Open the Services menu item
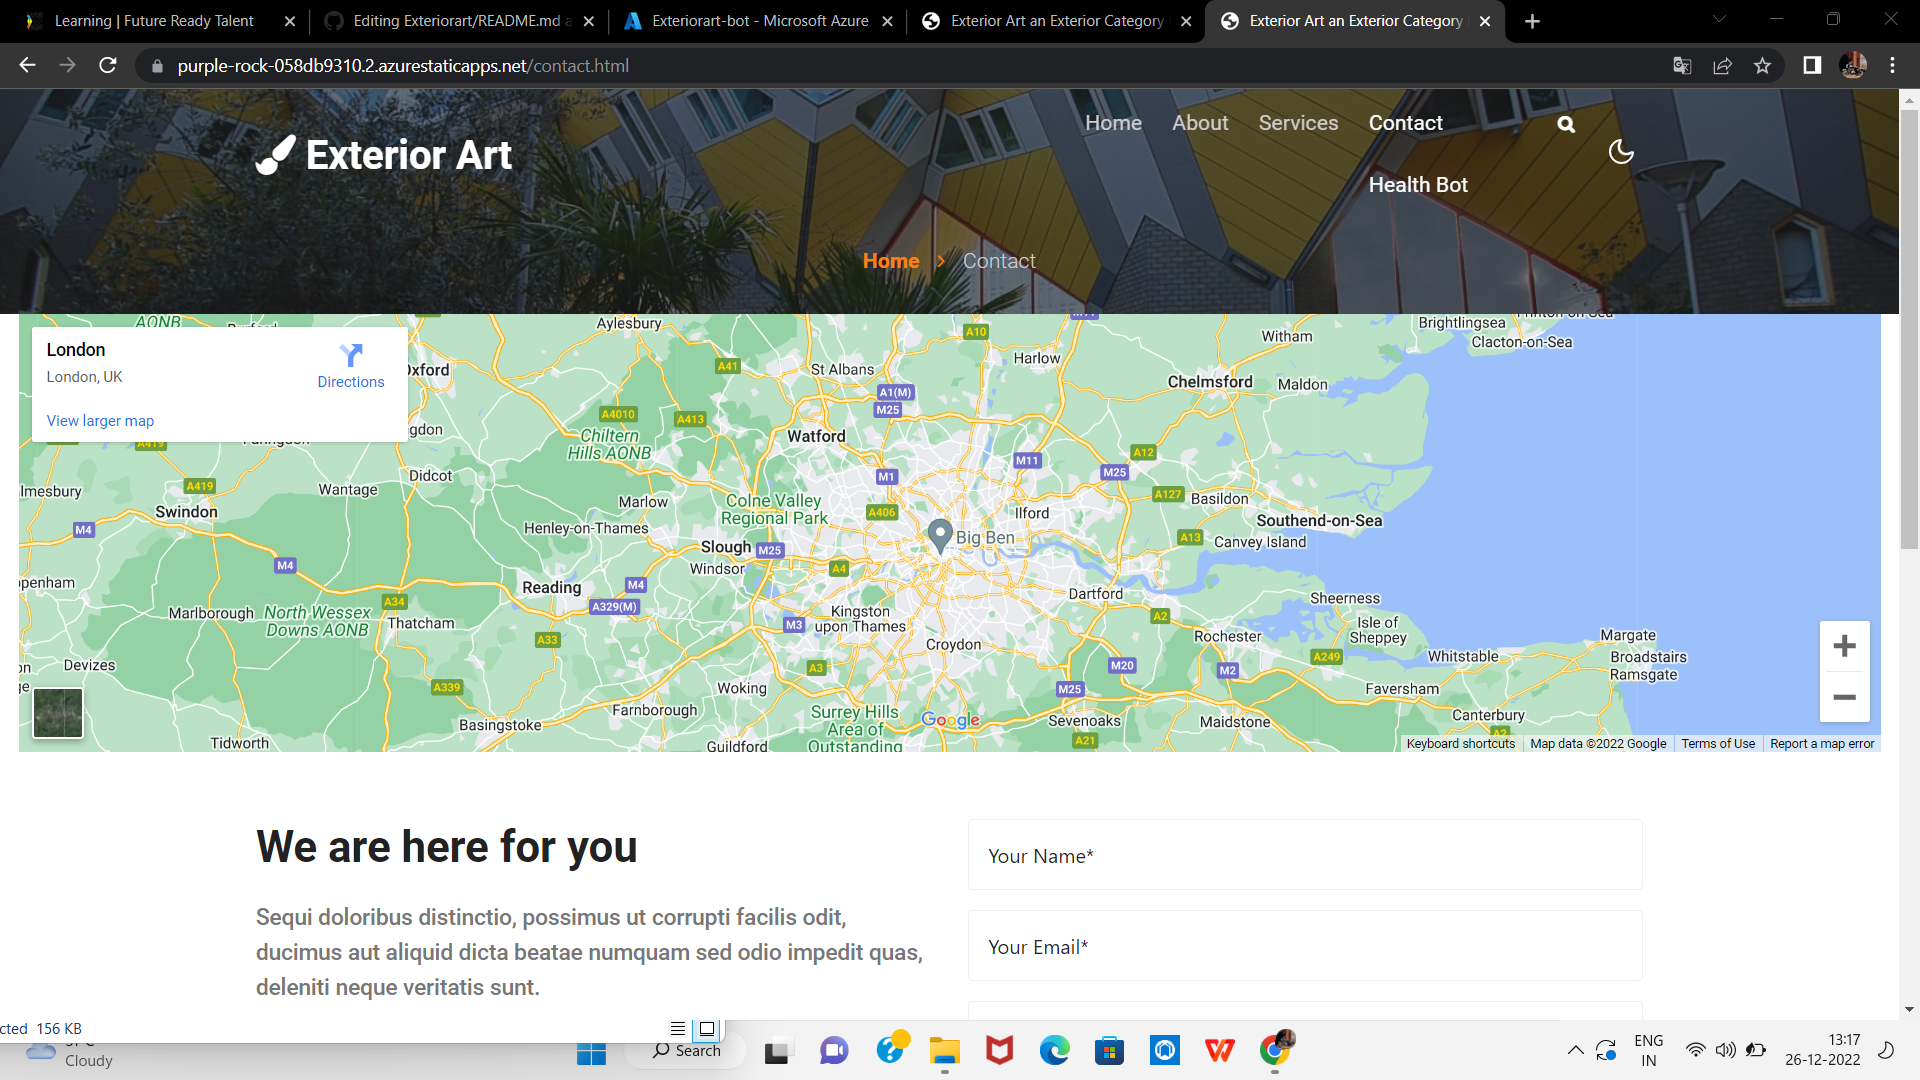 click(1298, 123)
